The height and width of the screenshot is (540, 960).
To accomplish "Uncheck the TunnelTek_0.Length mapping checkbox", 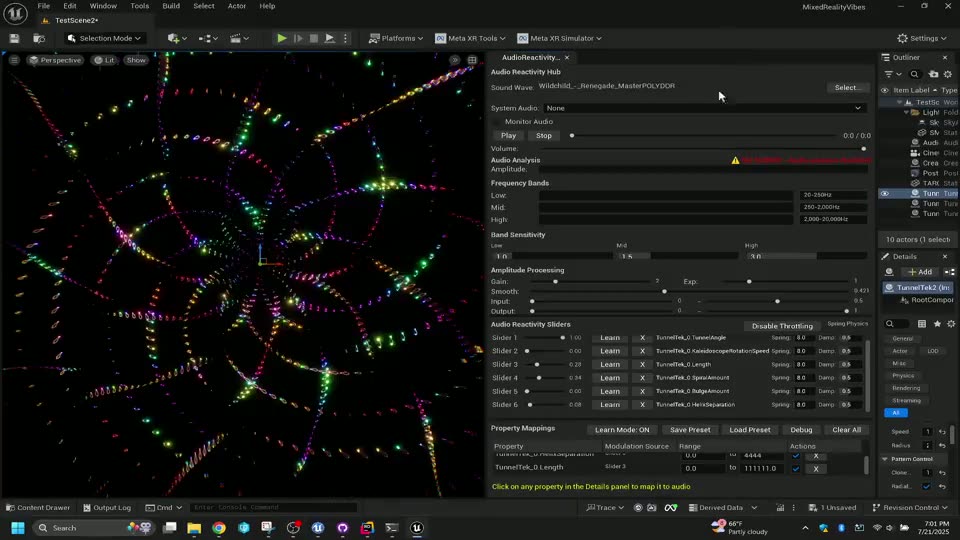I will pyautogui.click(x=796, y=468).
